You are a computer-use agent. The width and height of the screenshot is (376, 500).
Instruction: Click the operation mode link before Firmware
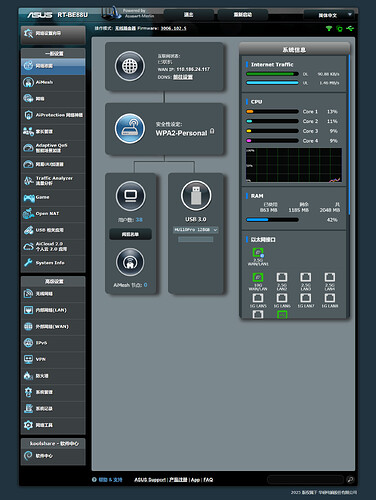125,28
